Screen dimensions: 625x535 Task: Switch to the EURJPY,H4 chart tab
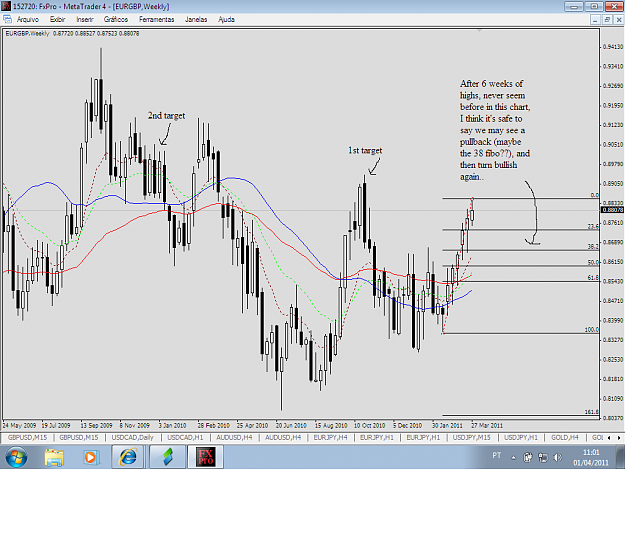pyautogui.click(x=330, y=438)
